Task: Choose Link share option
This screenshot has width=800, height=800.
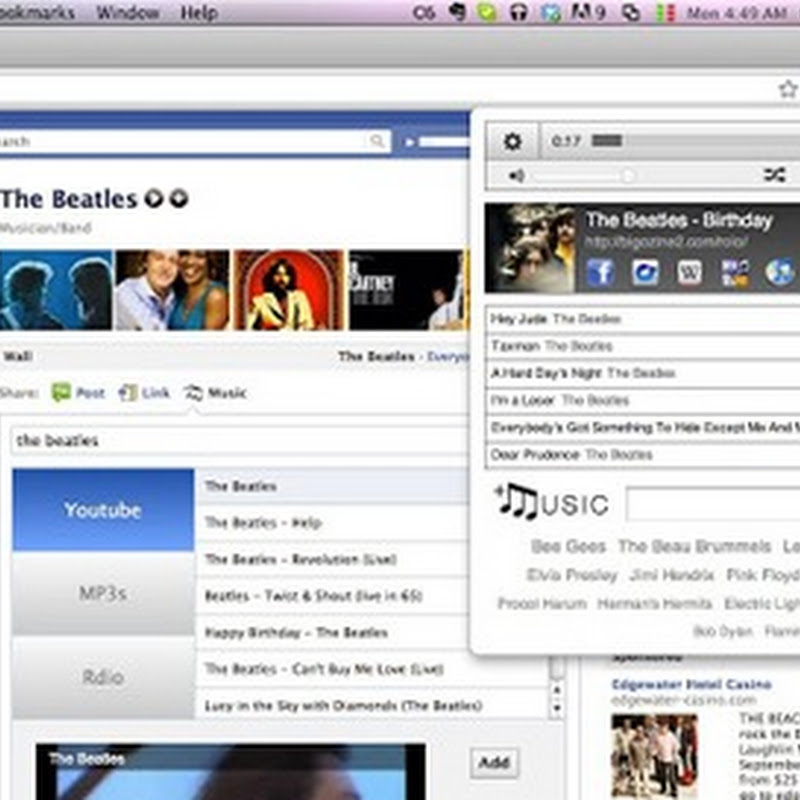Action: tap(144, 393)
